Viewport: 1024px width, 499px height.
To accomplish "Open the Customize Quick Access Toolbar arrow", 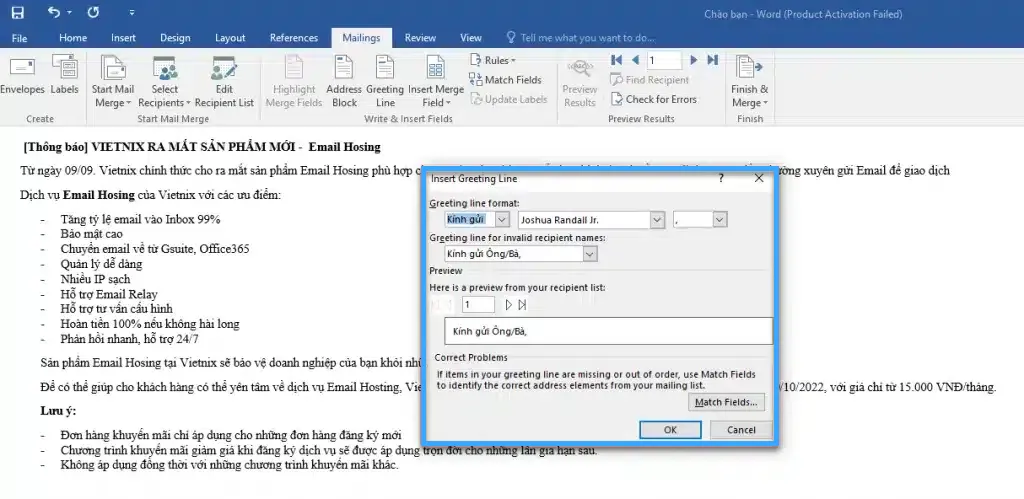I will tap(132, 13).
